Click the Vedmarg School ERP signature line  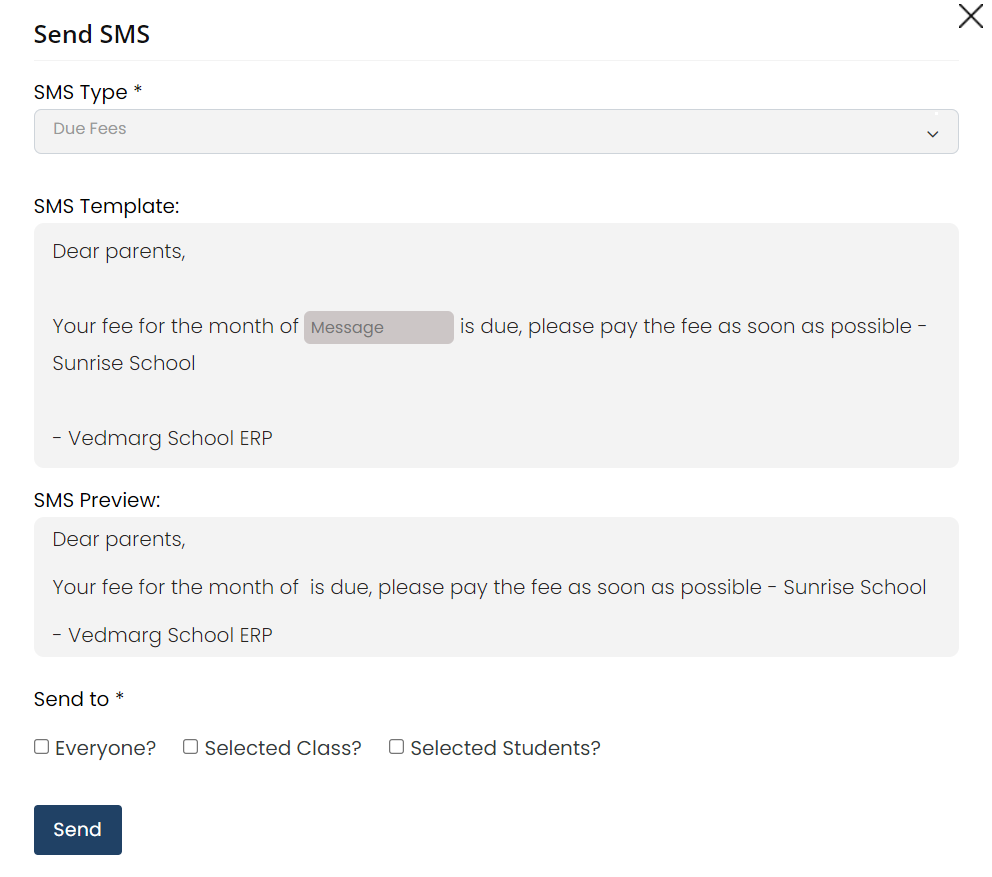163,437
